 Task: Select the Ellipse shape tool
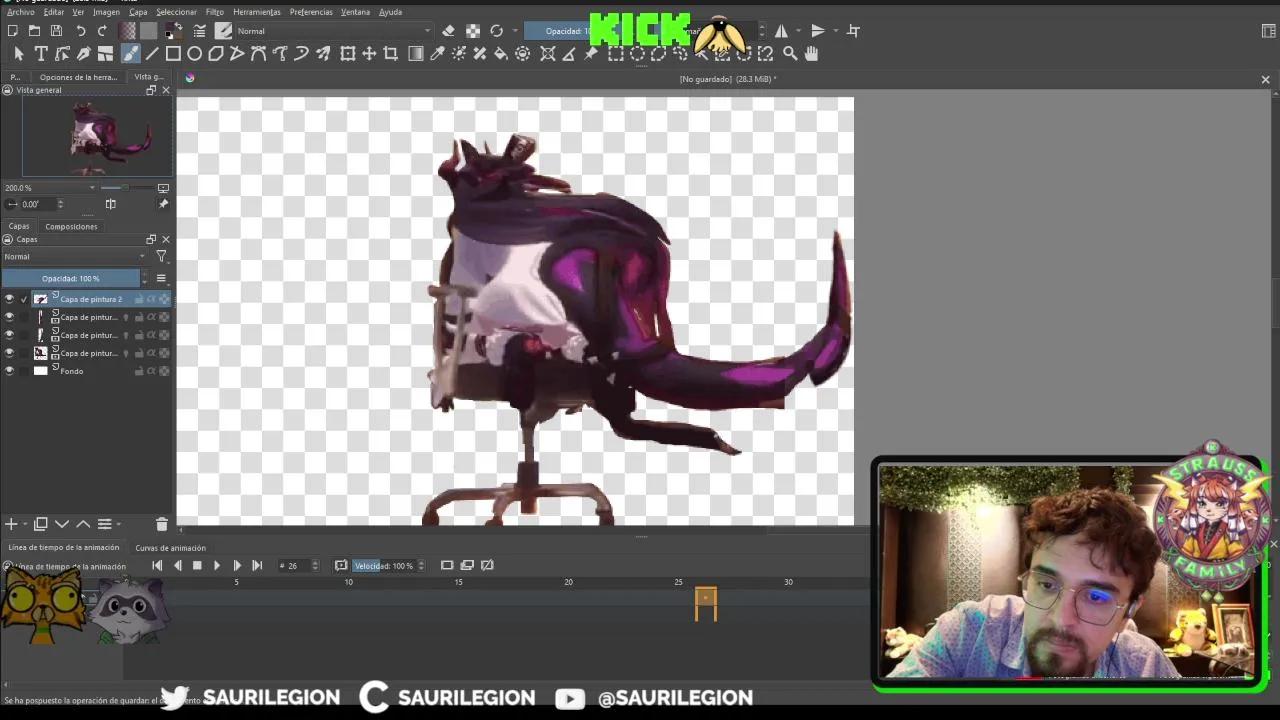pyautogui.click(x=194, y=54)
